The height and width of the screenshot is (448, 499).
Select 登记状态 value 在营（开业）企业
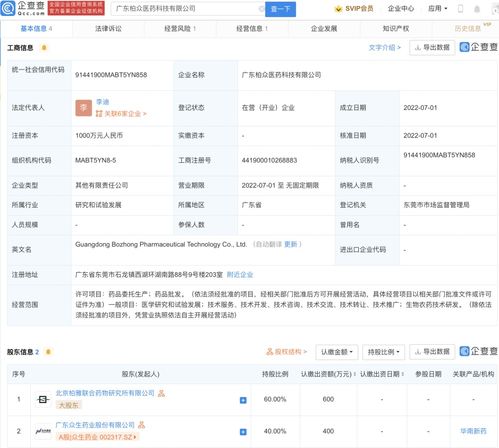[x=268, y=108]
